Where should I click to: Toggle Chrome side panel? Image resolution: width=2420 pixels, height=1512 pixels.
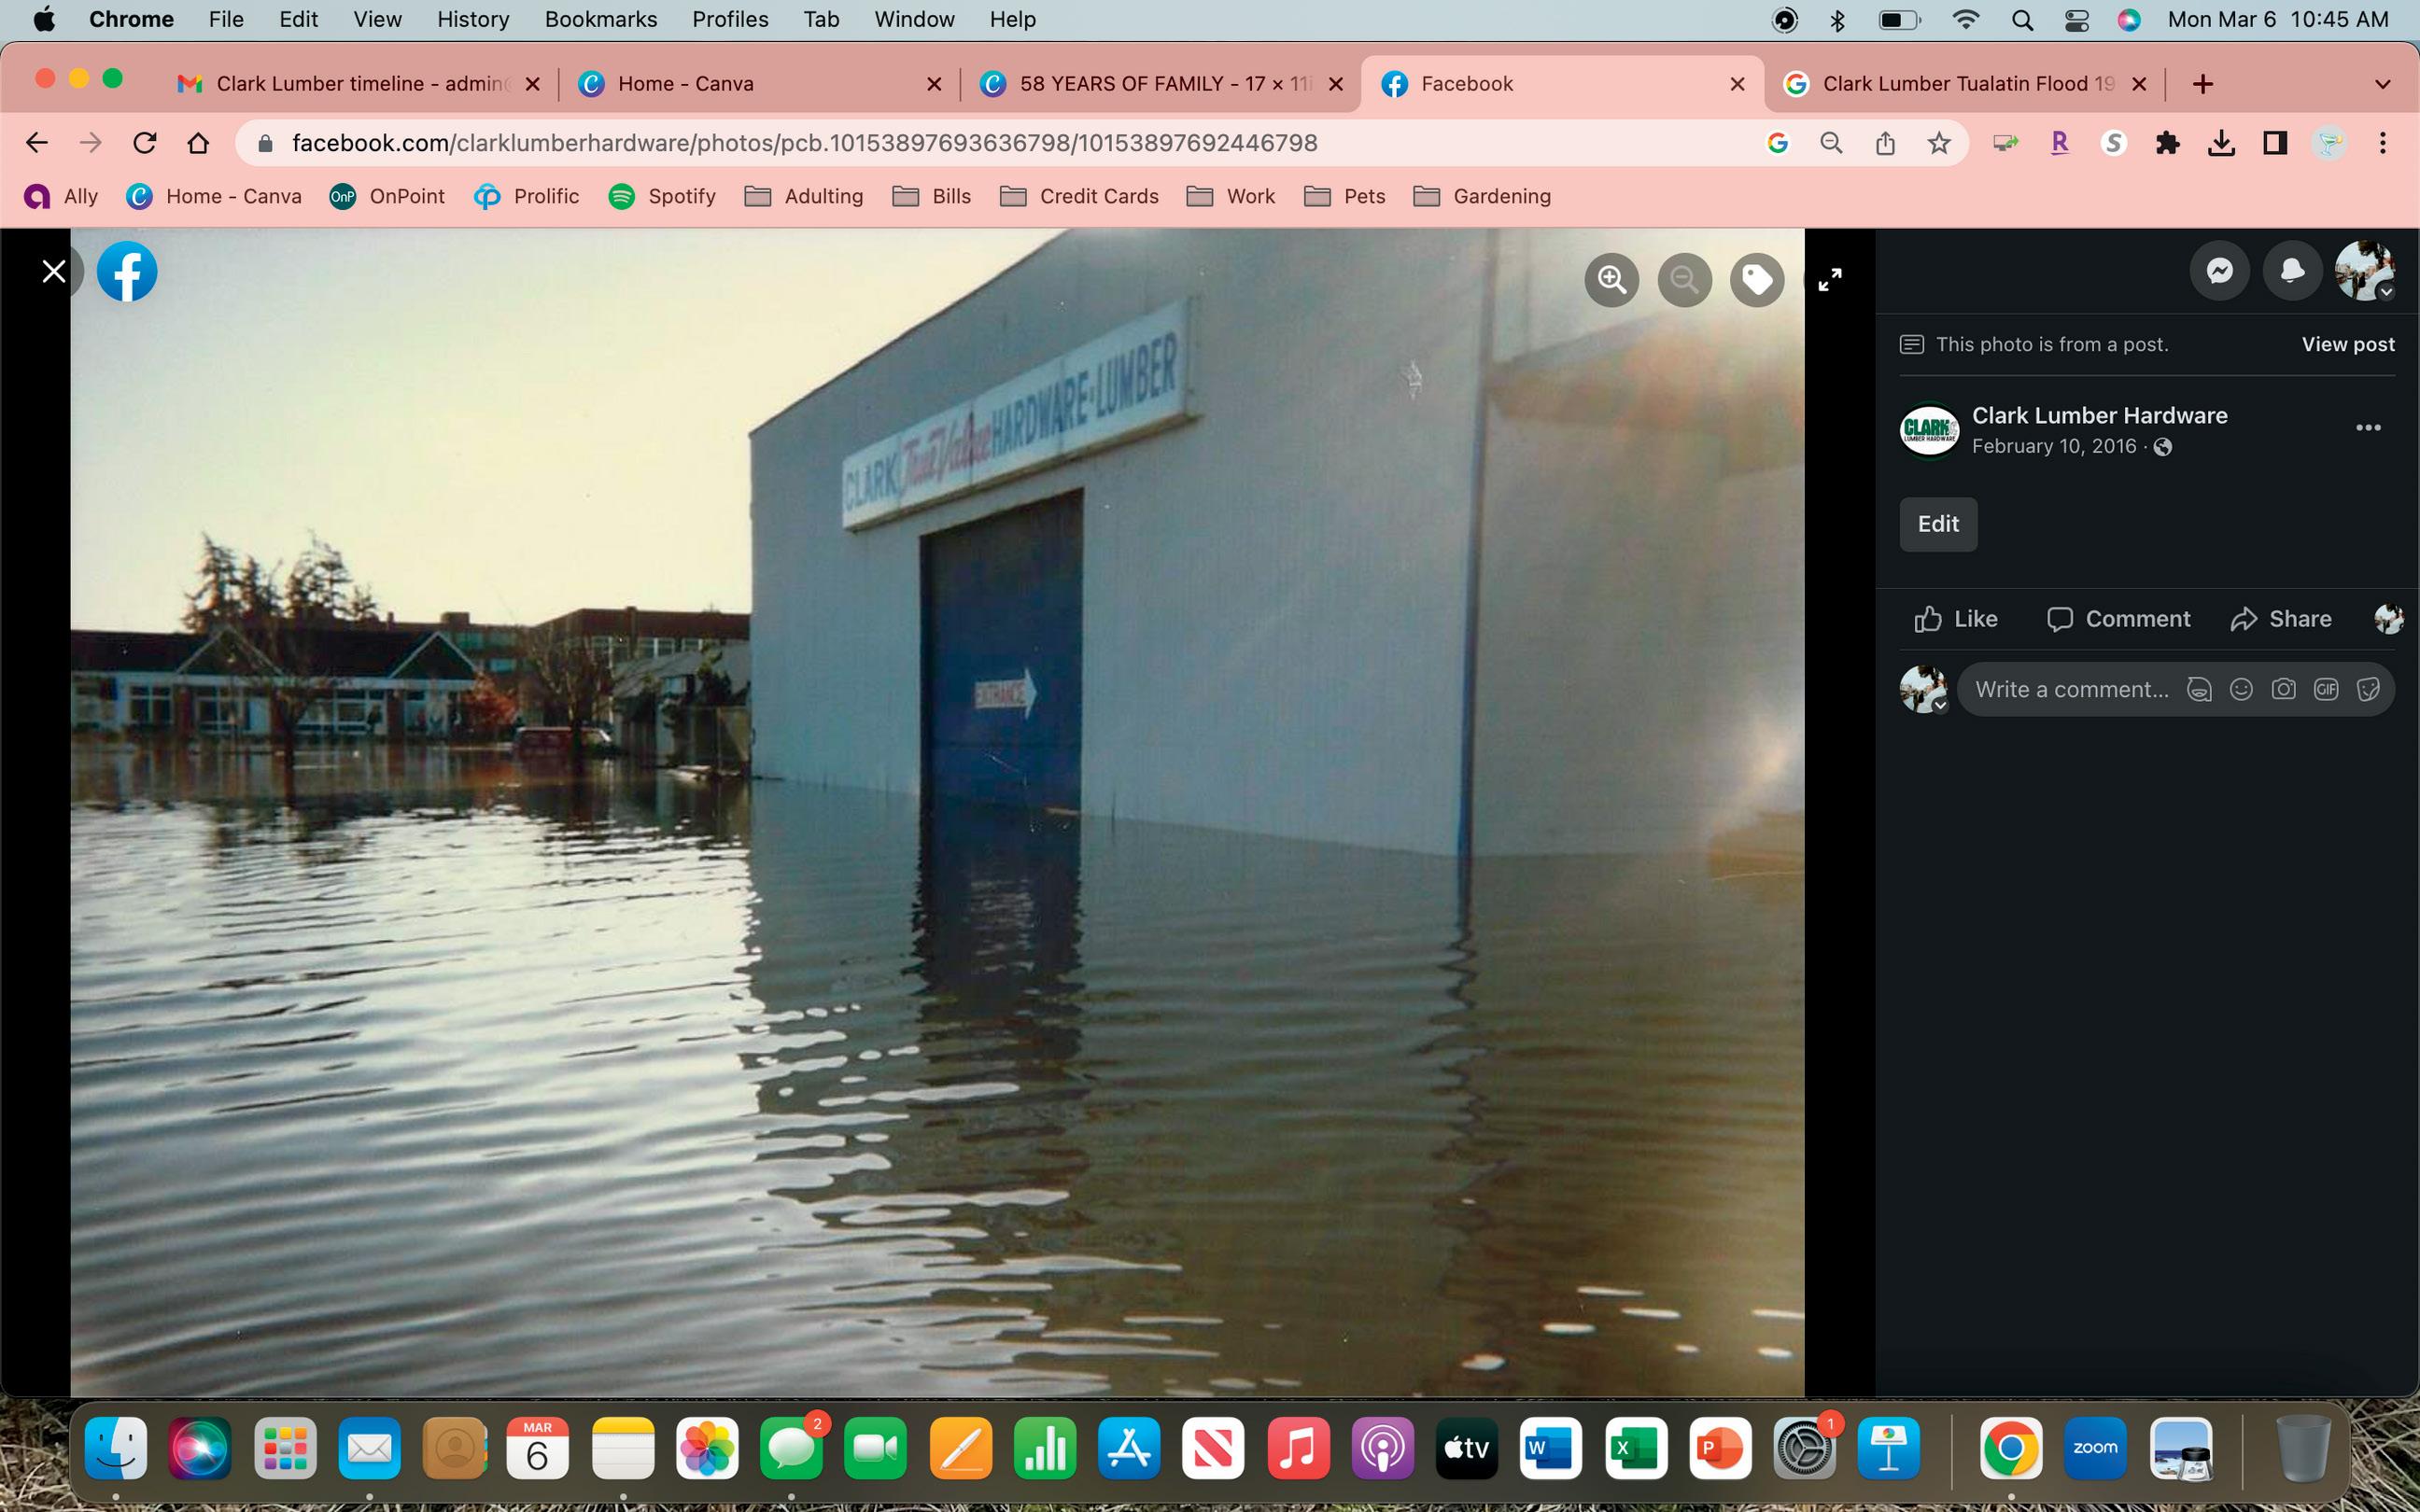pos(2275,143)
